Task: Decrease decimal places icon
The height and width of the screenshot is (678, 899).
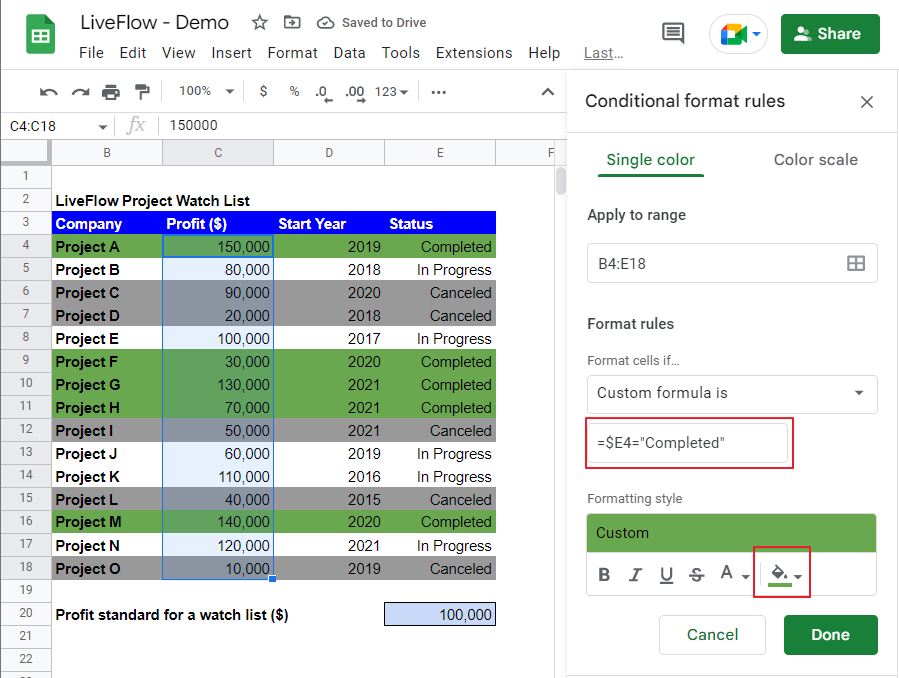Action: click(324, 92)
